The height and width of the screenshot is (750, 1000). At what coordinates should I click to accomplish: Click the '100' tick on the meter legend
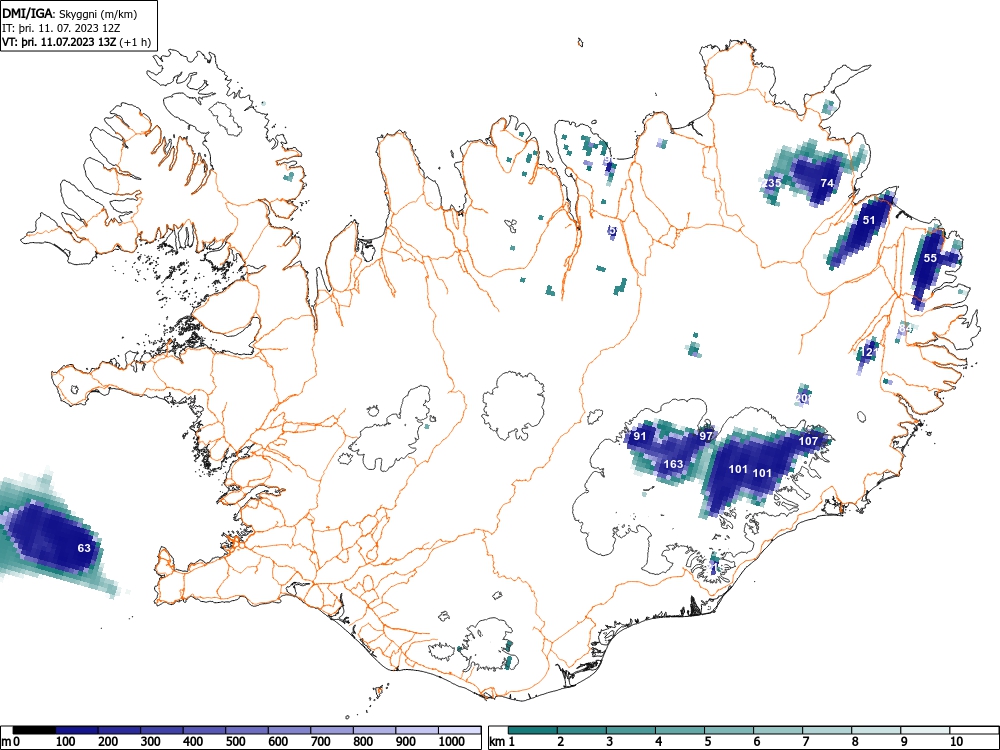[66, 742]
